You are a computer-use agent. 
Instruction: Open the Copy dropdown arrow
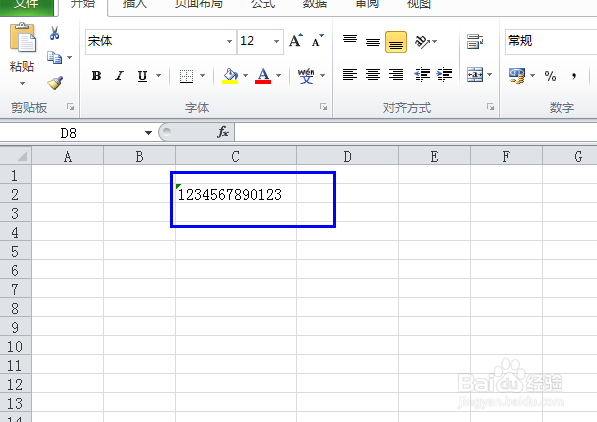click(69, 58)
